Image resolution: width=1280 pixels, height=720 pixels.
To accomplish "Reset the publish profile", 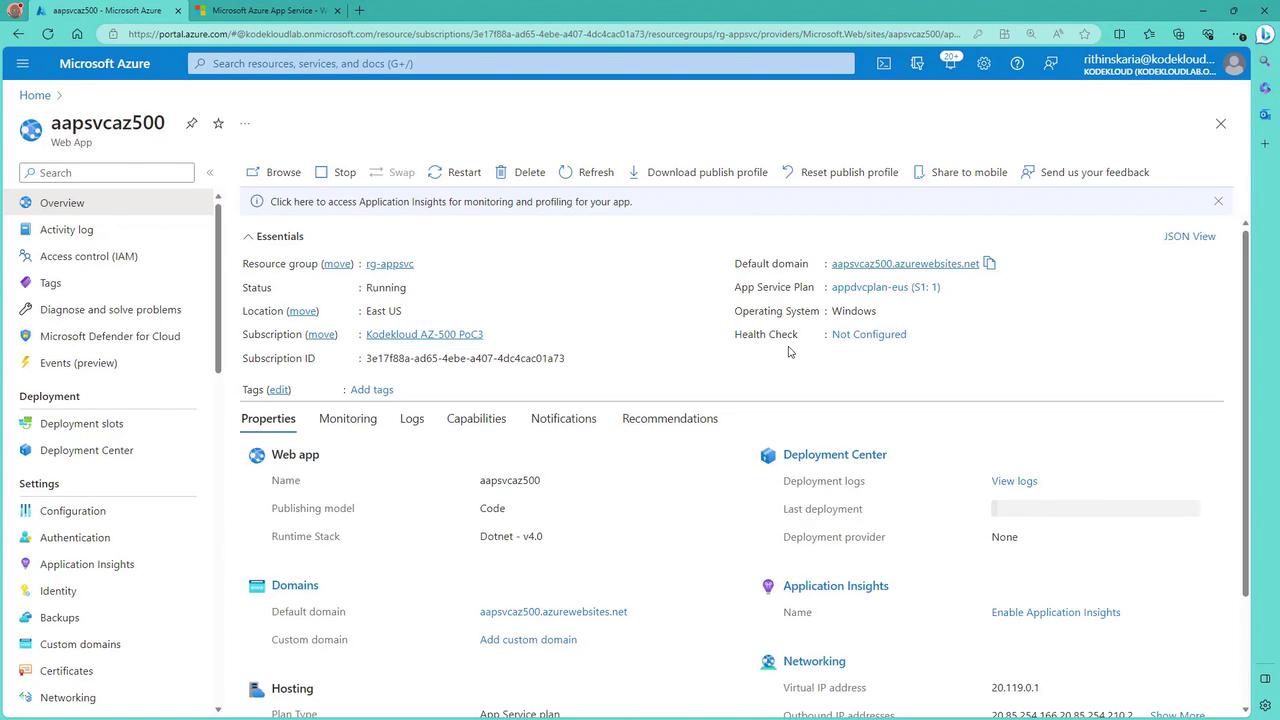I will 840,172.
